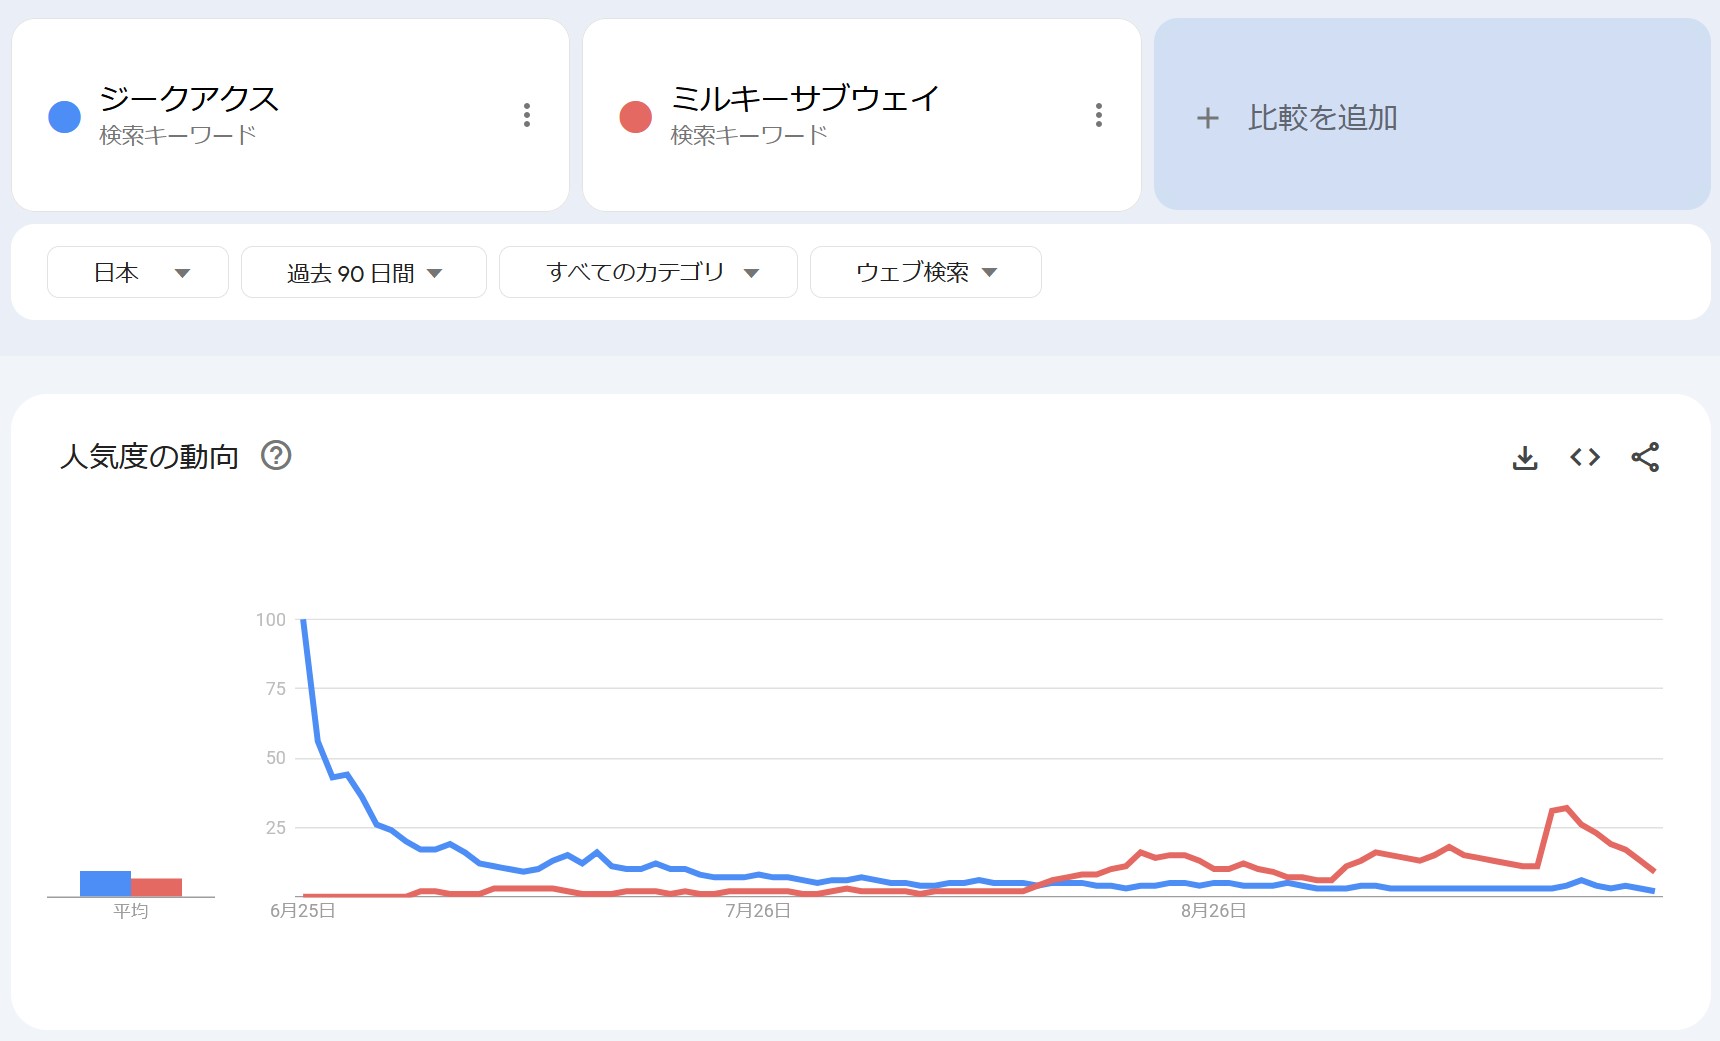Image resolution: width=1720 pixels, height=1041 pixels.
Task: Open more options for ジークアクス
Action: coord(527,115)
